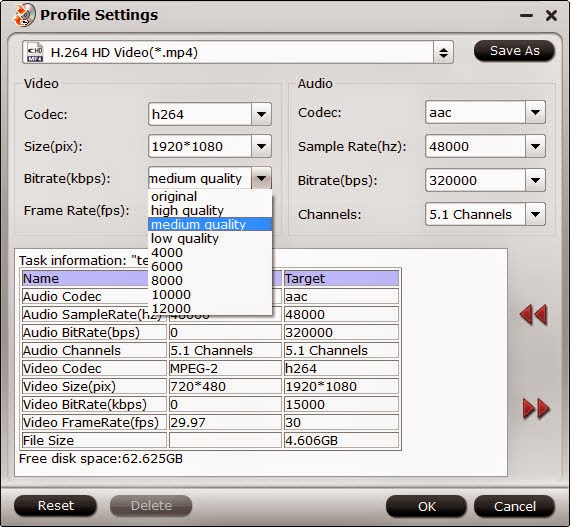The height and width of the screenshot is (527, 570).
Task: Collapse the video Bitrate dropdown arrow
Action: 261,178
